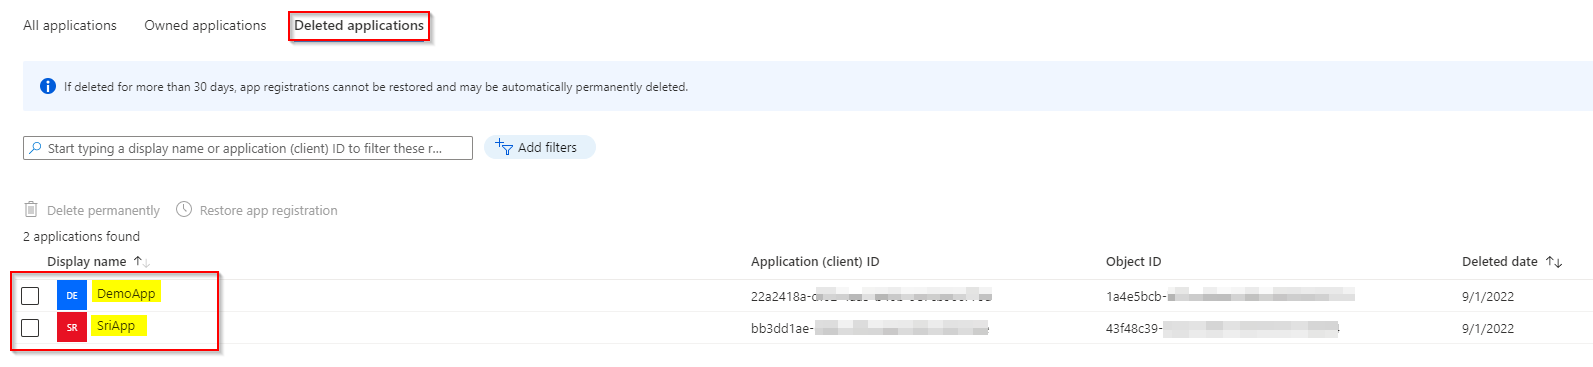Viewport: 1593px width, 367px height.
Task: Click the Delete permanently trash icon
Action: point(31,209)
